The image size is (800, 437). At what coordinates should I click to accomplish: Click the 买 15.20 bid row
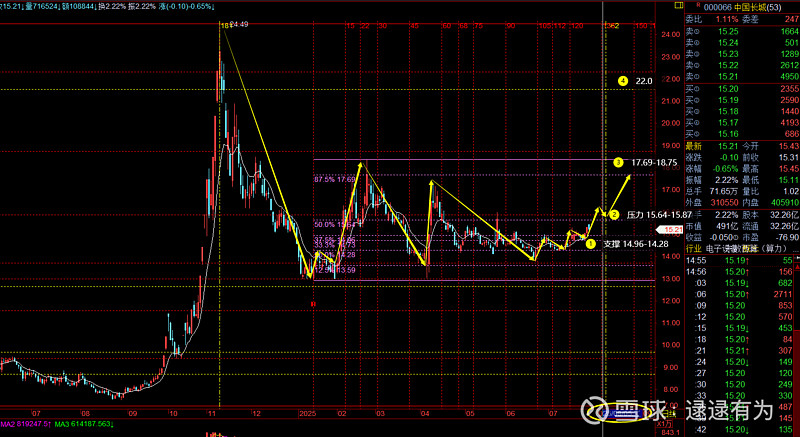coord(741,89)
